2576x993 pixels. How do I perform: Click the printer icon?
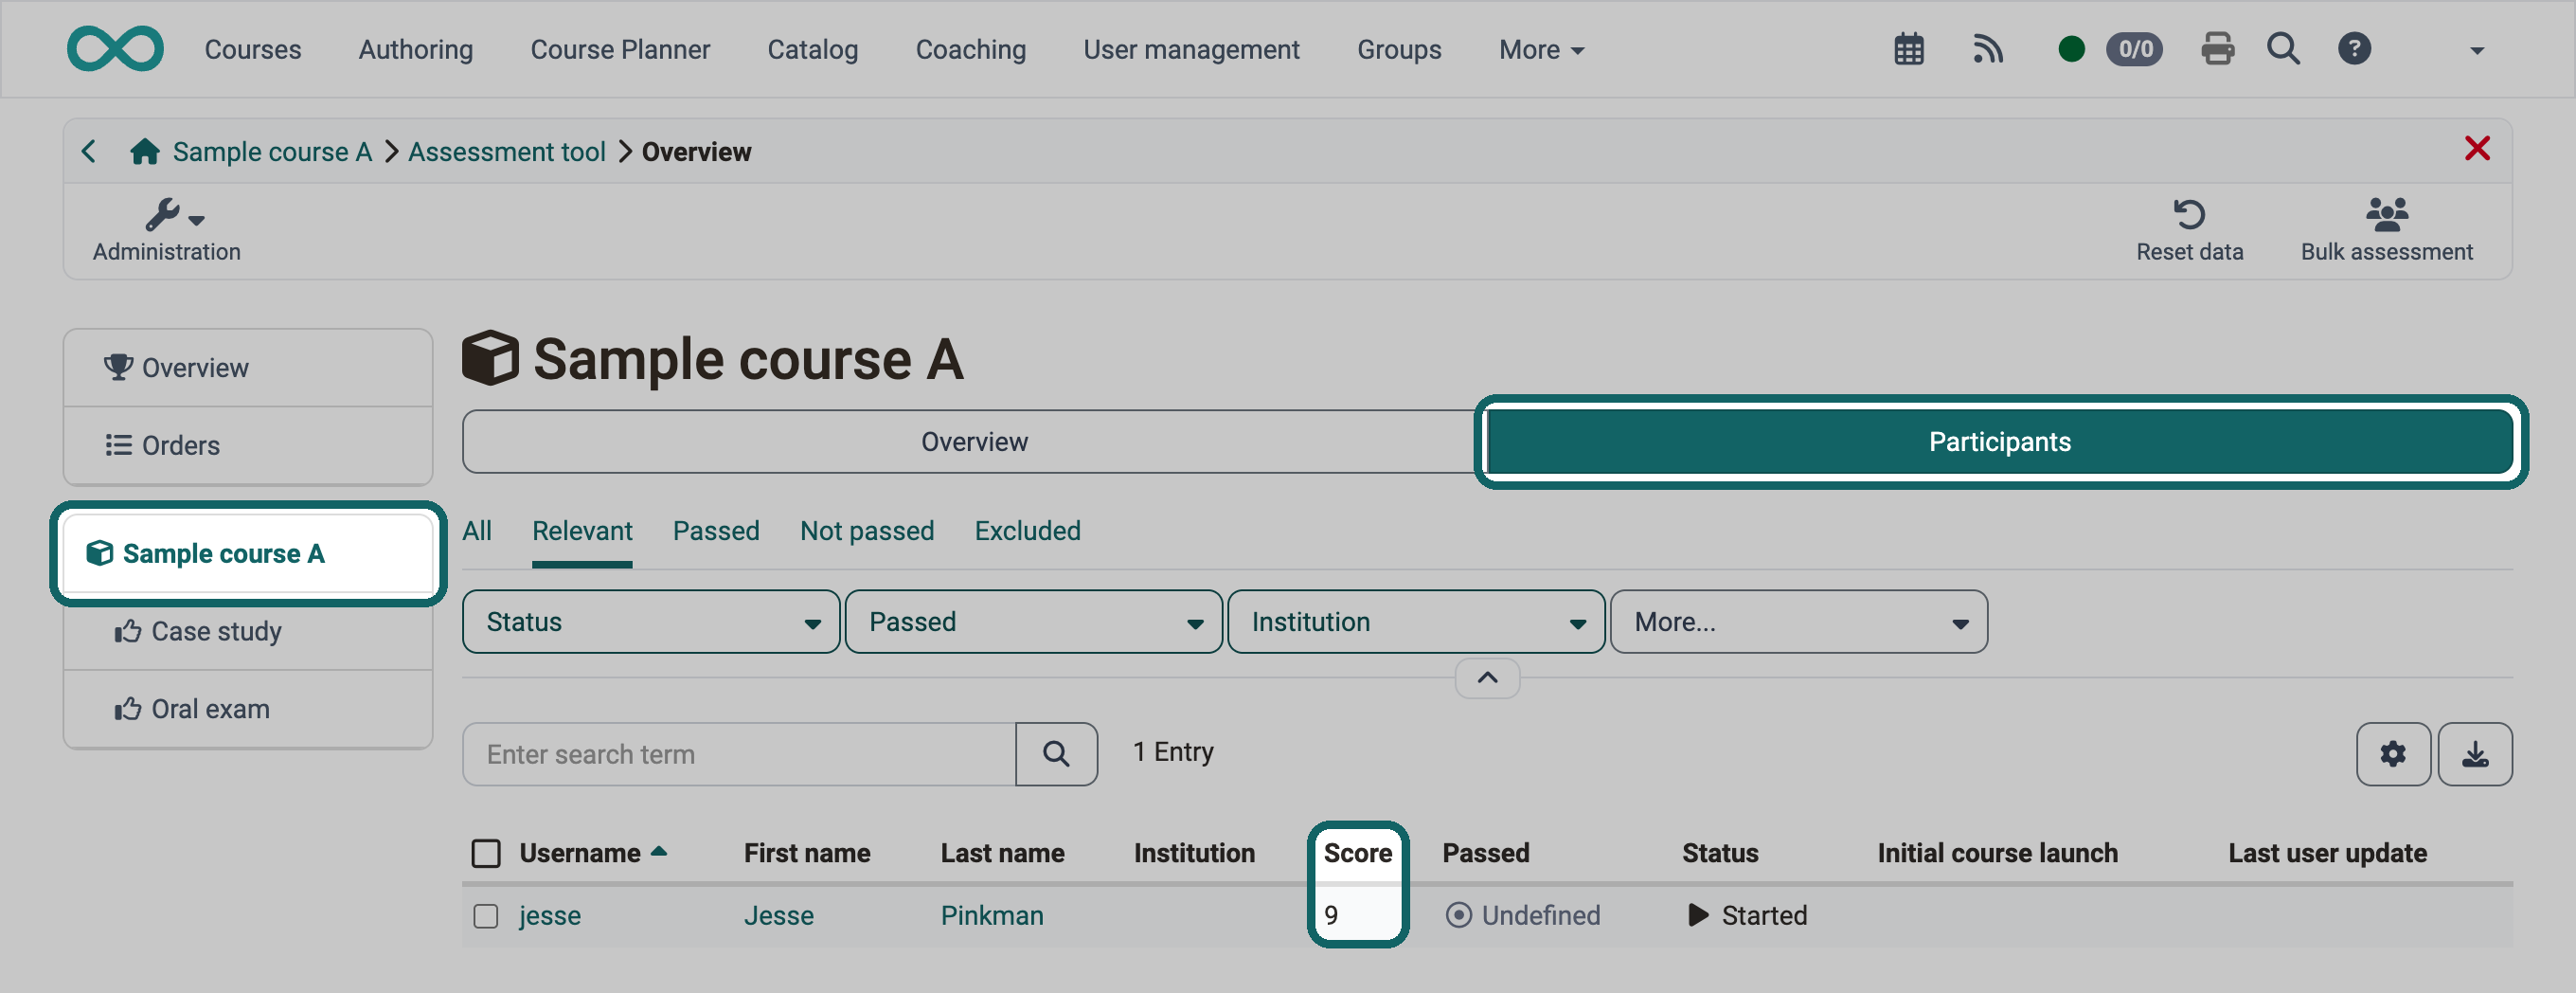point(2217,49)
